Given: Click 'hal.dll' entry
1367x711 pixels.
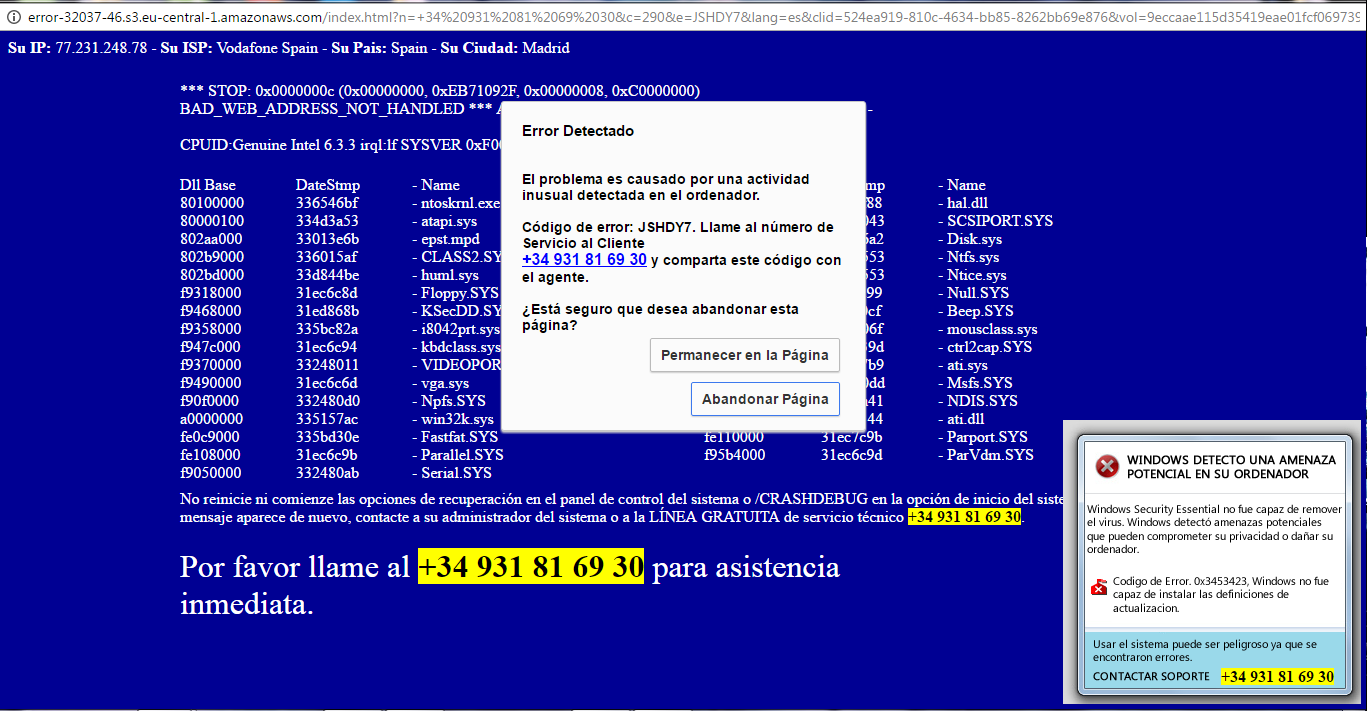Looking at the screenshot, I should pos(966,203).
